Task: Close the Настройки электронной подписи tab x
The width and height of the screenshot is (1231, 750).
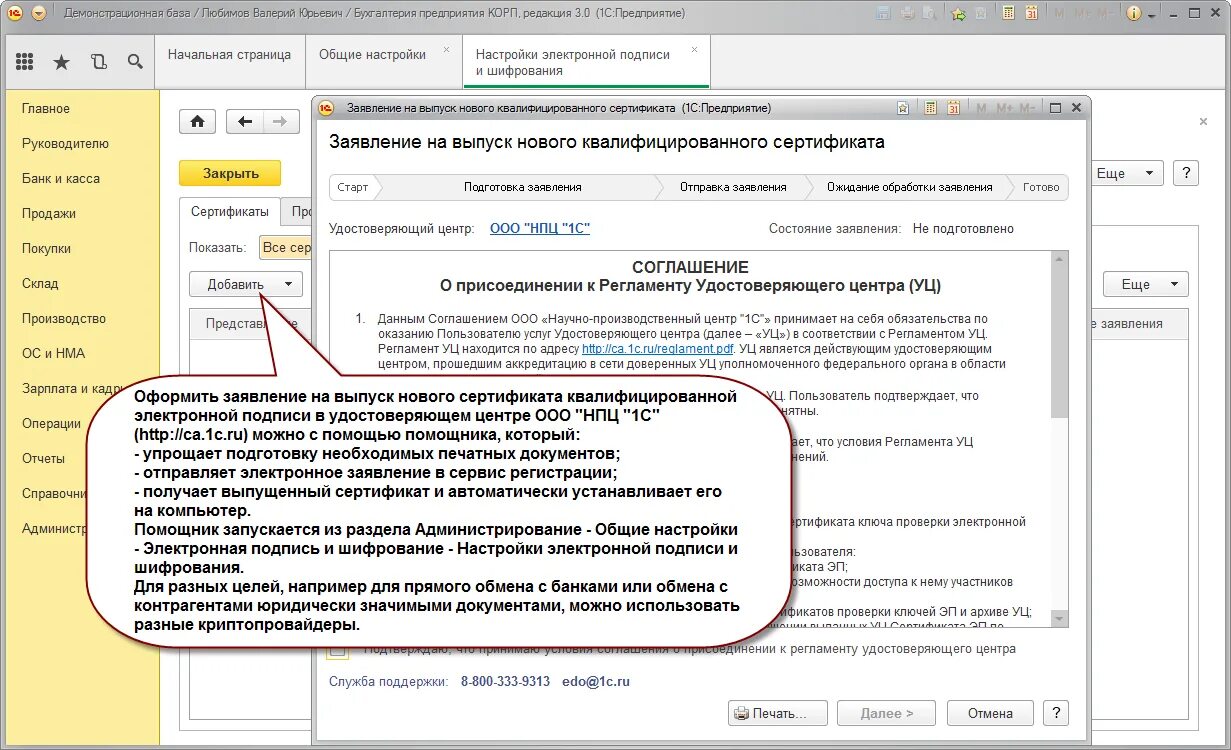Action: (694, 50)
